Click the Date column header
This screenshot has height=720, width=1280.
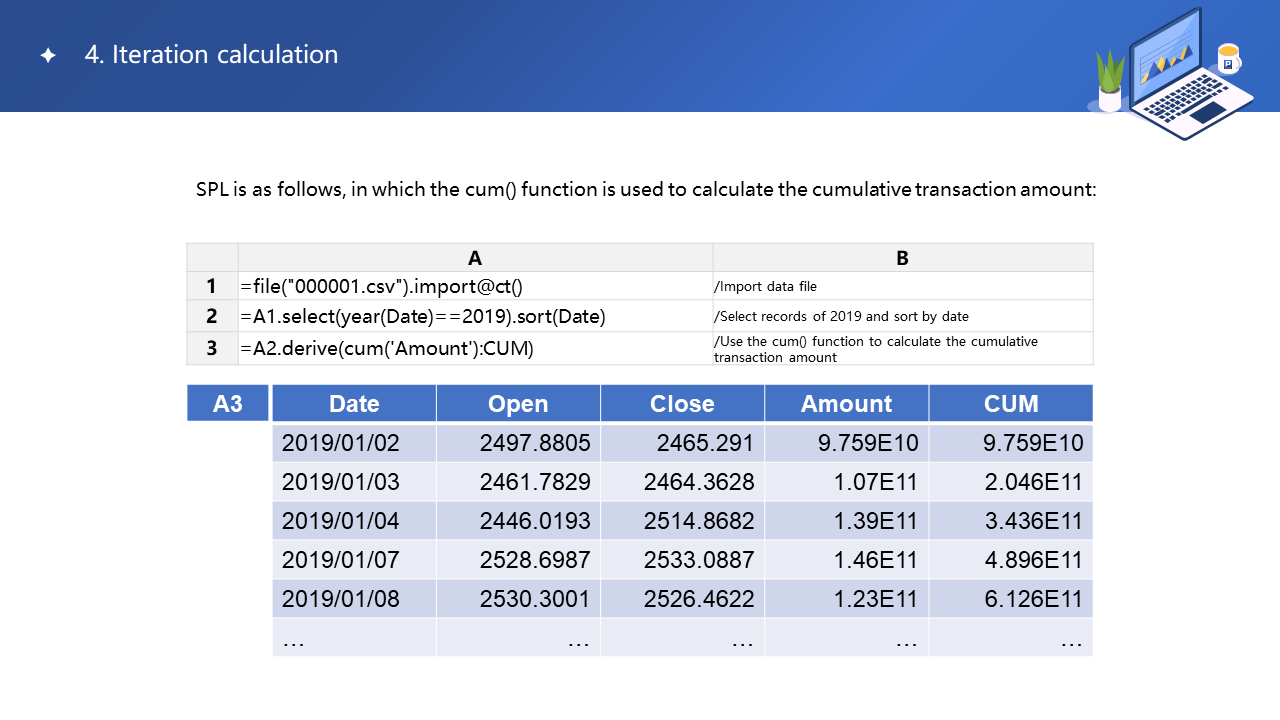tap(354, 403)
